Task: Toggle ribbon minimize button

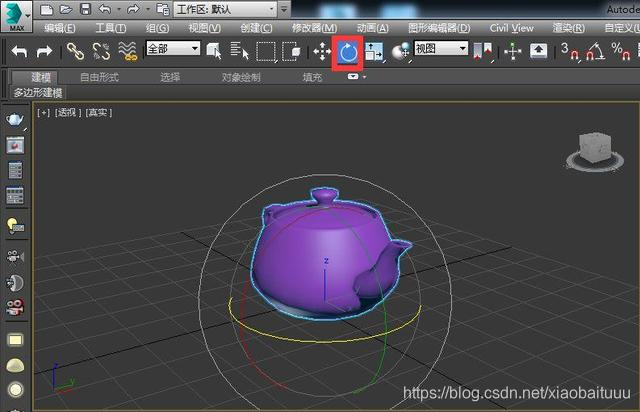Action: pos(353,77)
